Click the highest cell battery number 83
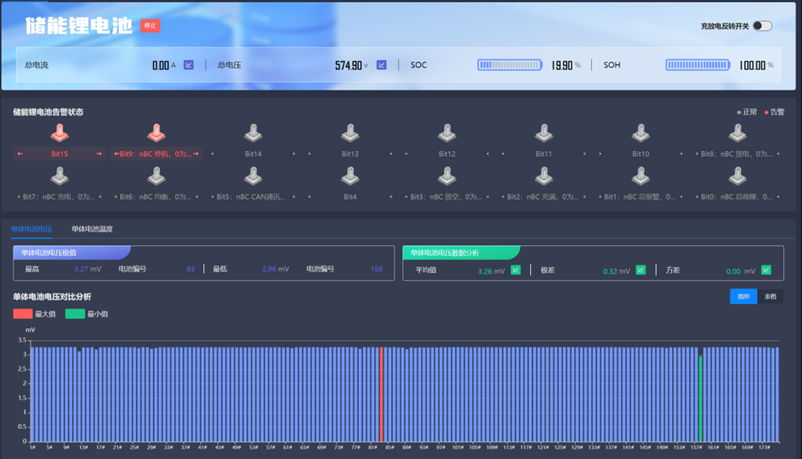802x459 pixels. point(190,269)
